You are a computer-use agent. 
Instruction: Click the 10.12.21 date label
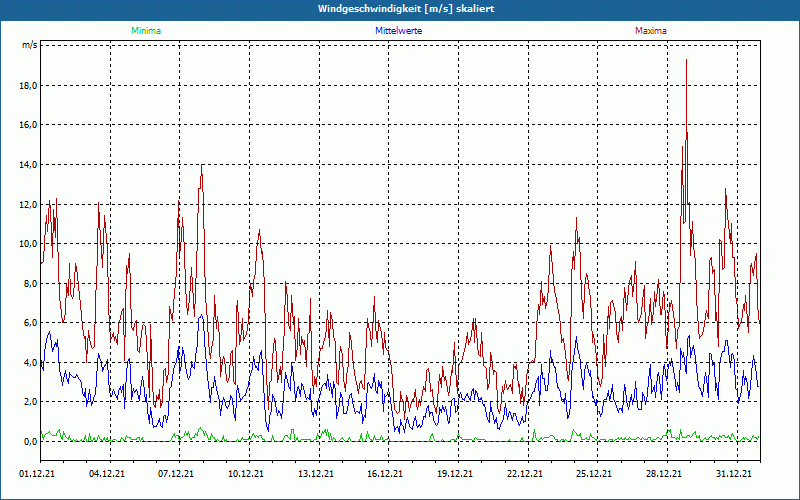tap(246, 474)
